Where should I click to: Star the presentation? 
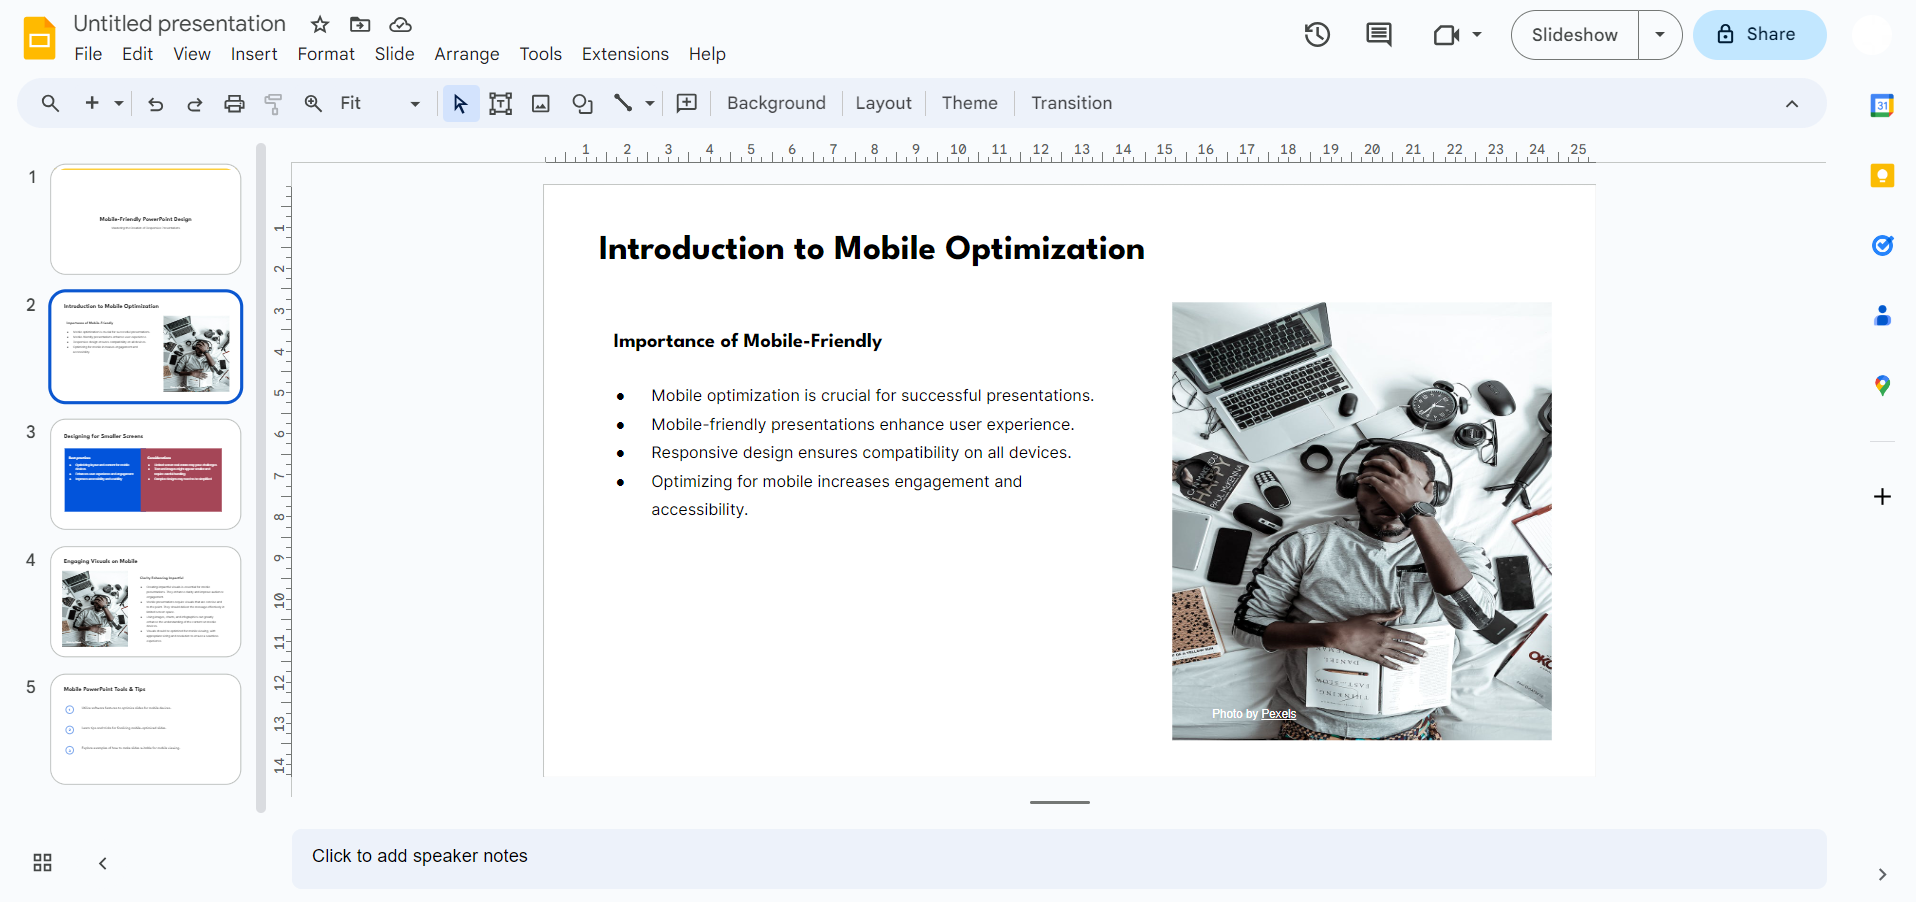[x=318, y=24]
